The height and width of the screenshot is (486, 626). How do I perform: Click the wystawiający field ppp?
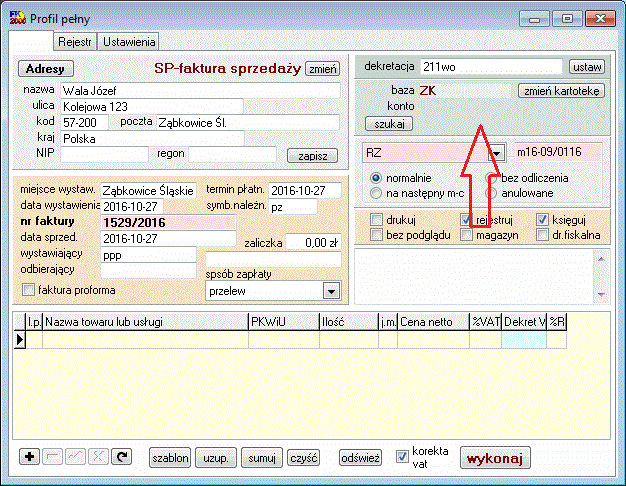(149, 255)
